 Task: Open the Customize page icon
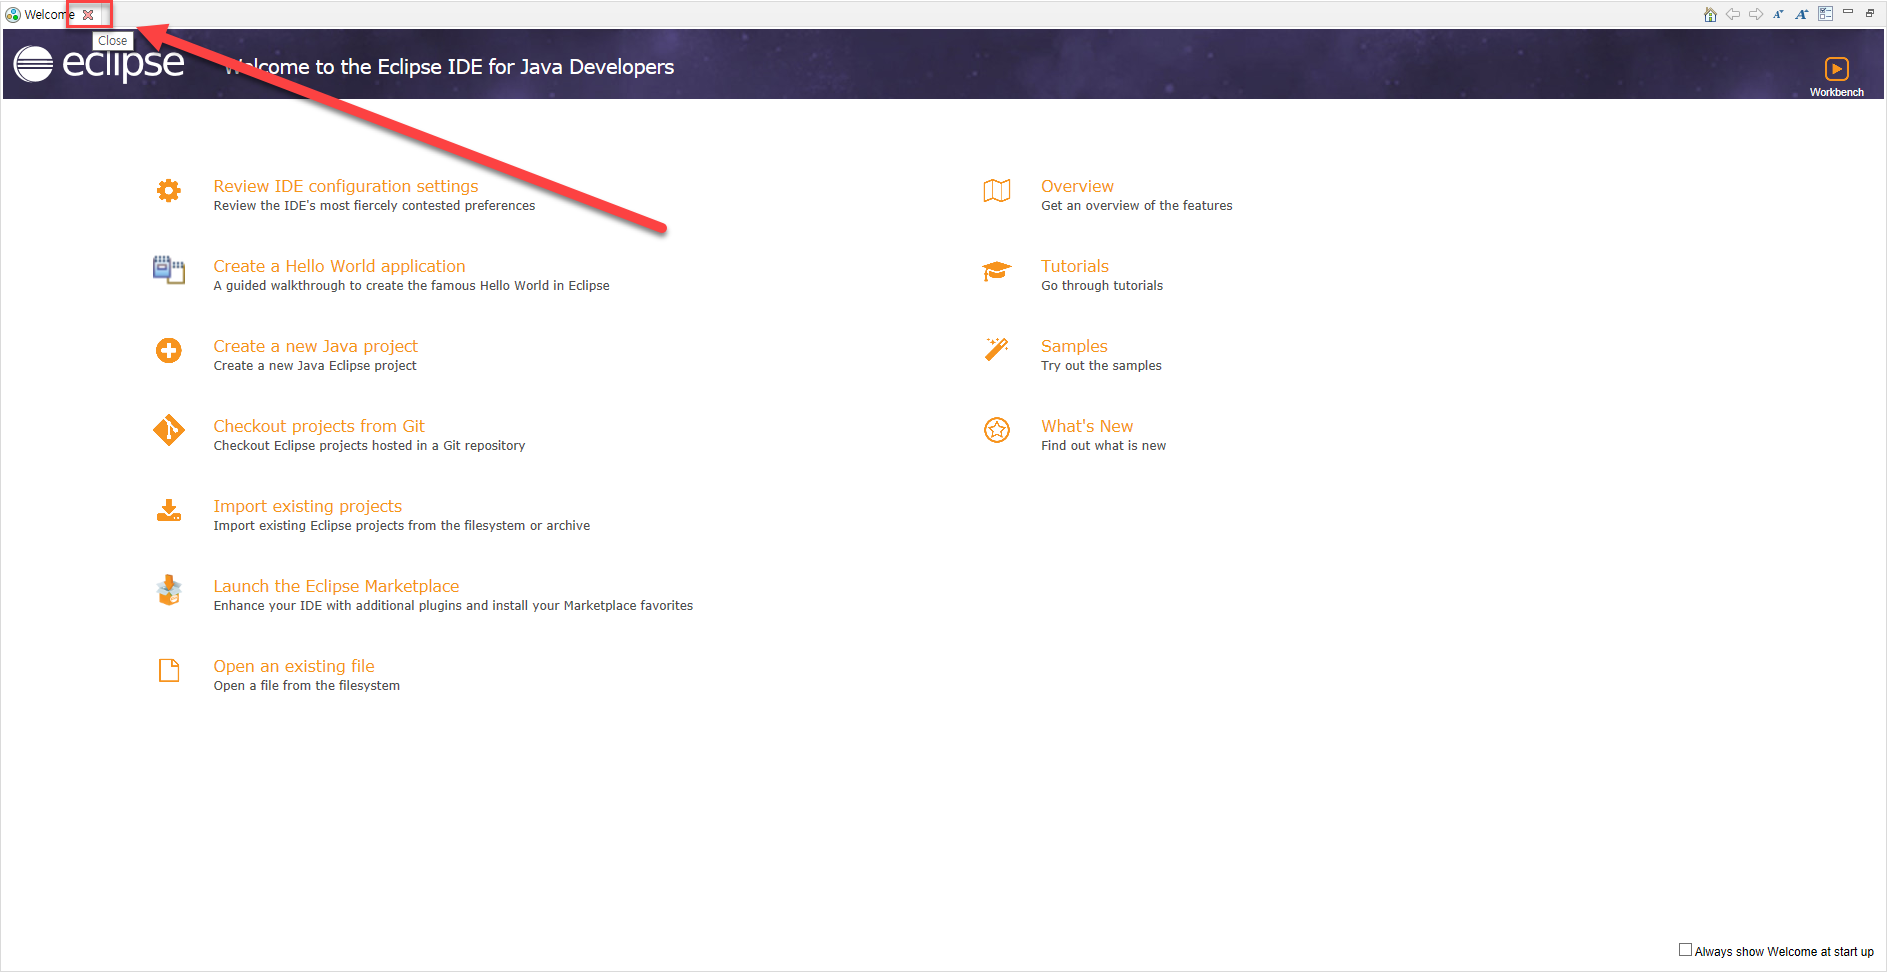click(1826, 14)
